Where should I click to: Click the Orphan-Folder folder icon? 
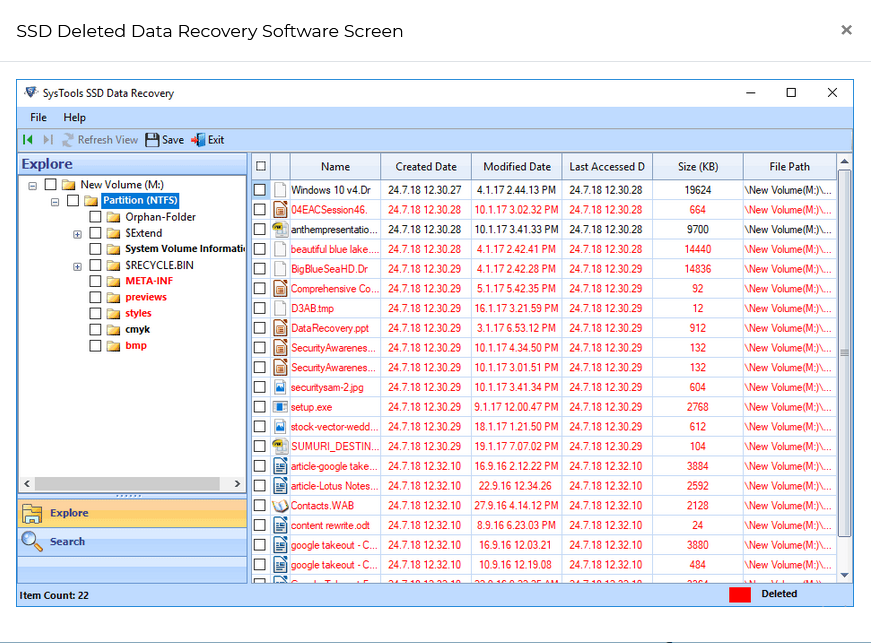coord(113,217)
